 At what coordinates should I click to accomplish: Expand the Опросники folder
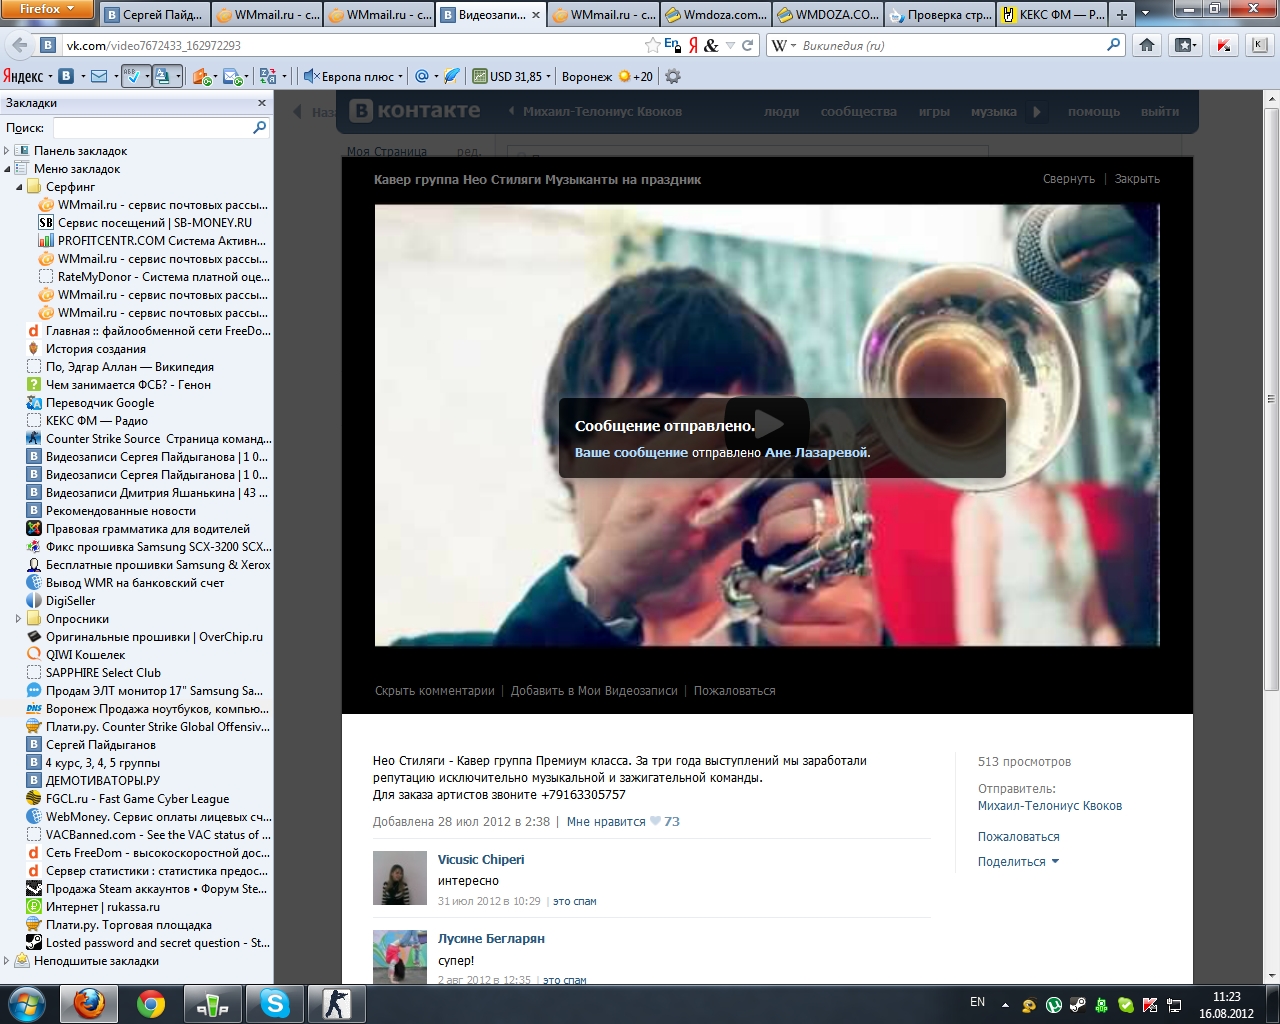click(19, 619)
